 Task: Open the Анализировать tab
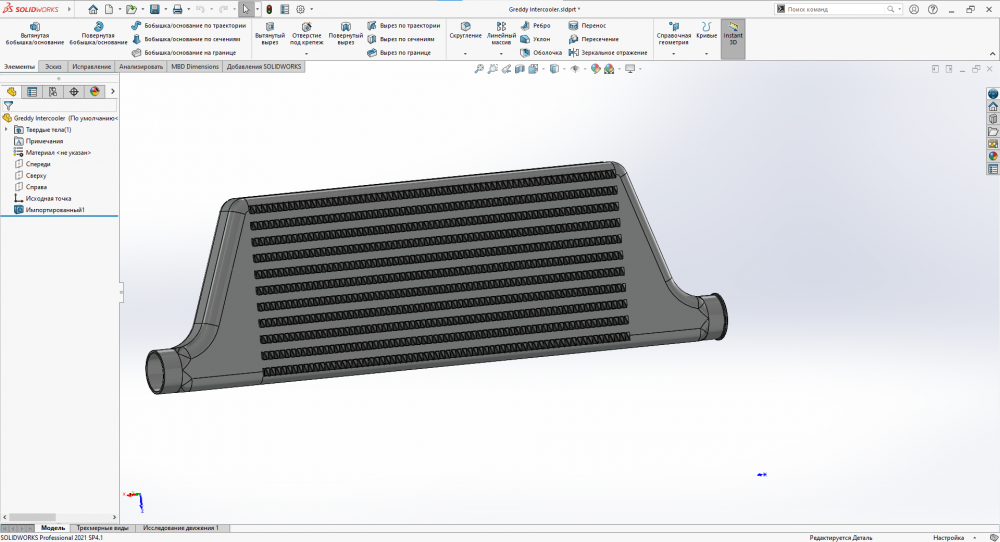coord(141,66)
